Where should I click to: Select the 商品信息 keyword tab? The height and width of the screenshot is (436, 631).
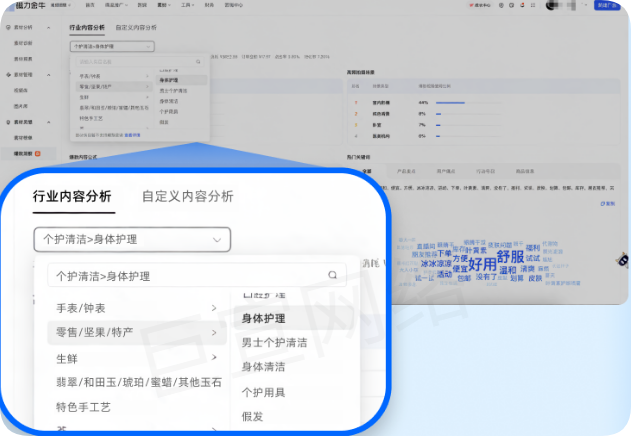525,171
